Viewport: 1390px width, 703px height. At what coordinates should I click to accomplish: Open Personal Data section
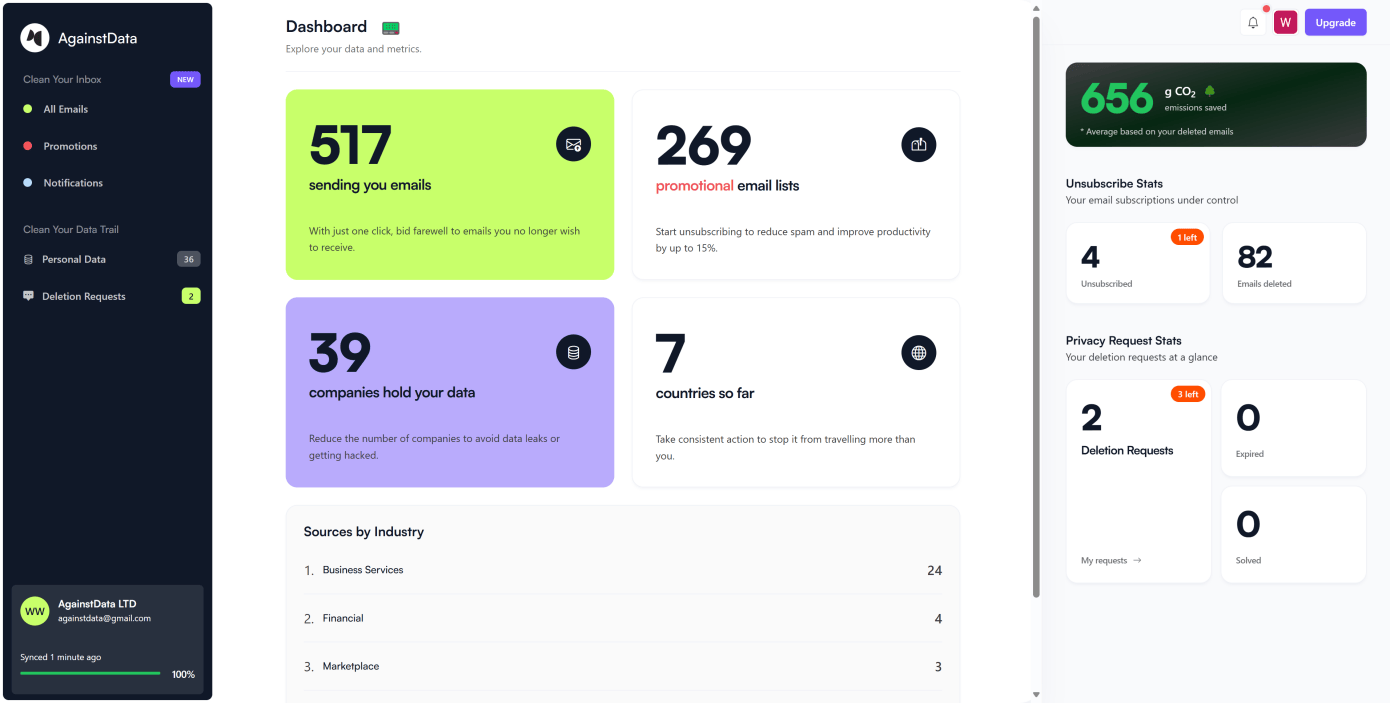[74, 259]
